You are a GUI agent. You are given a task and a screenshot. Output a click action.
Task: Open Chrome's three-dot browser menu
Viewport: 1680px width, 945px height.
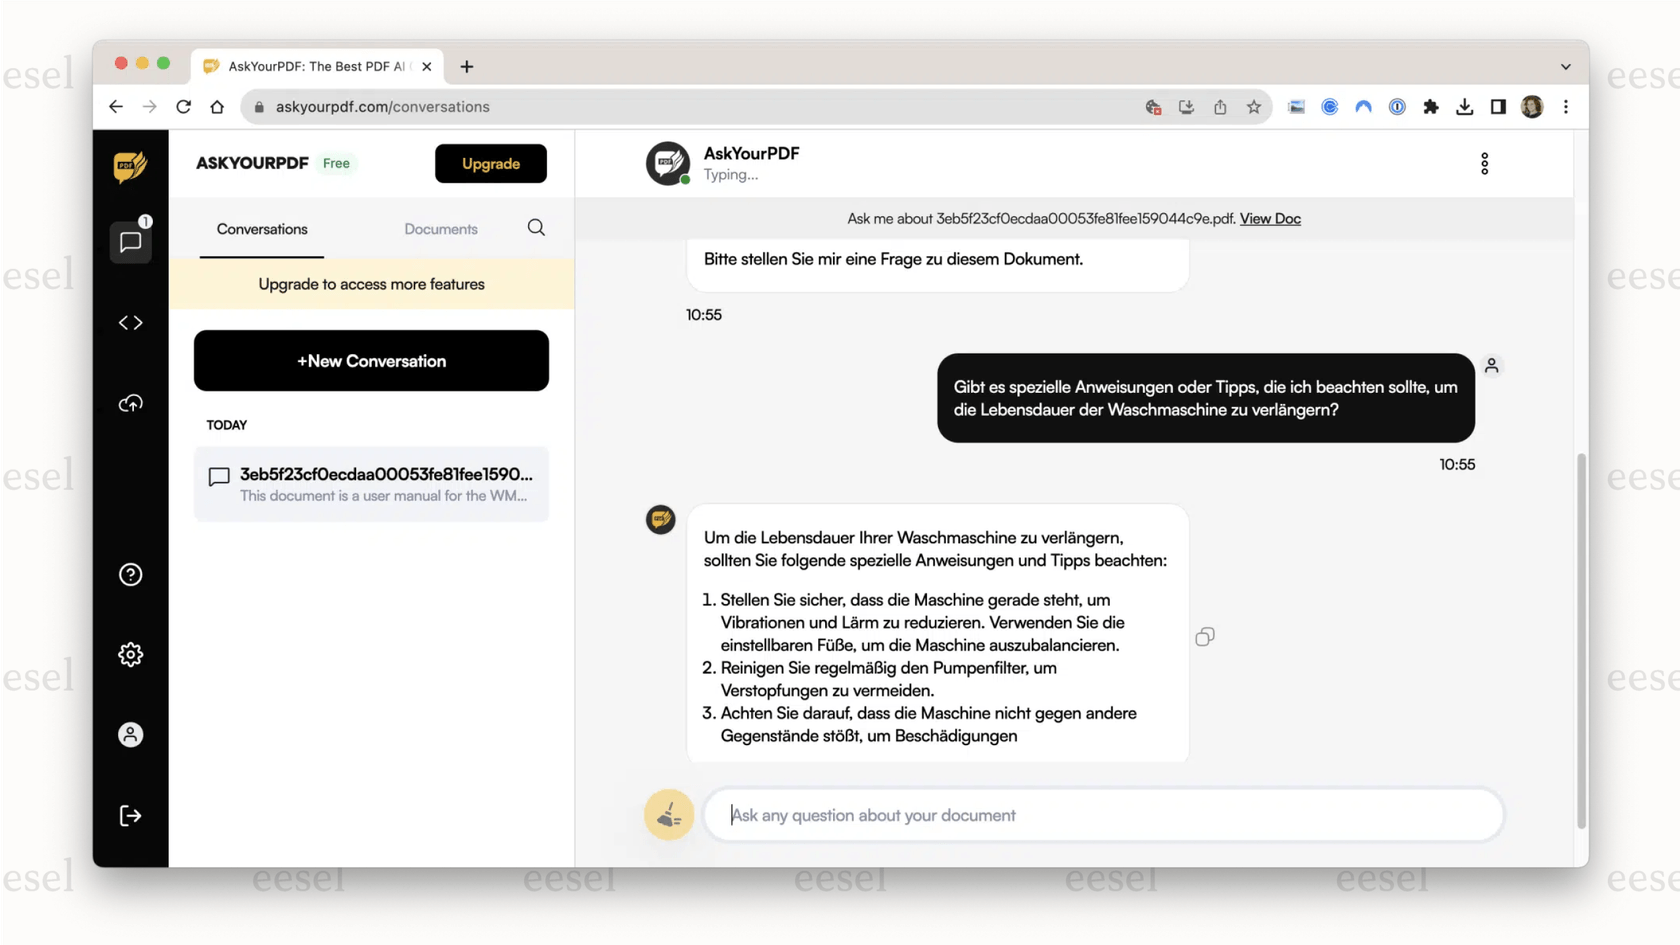point(1566,106)
